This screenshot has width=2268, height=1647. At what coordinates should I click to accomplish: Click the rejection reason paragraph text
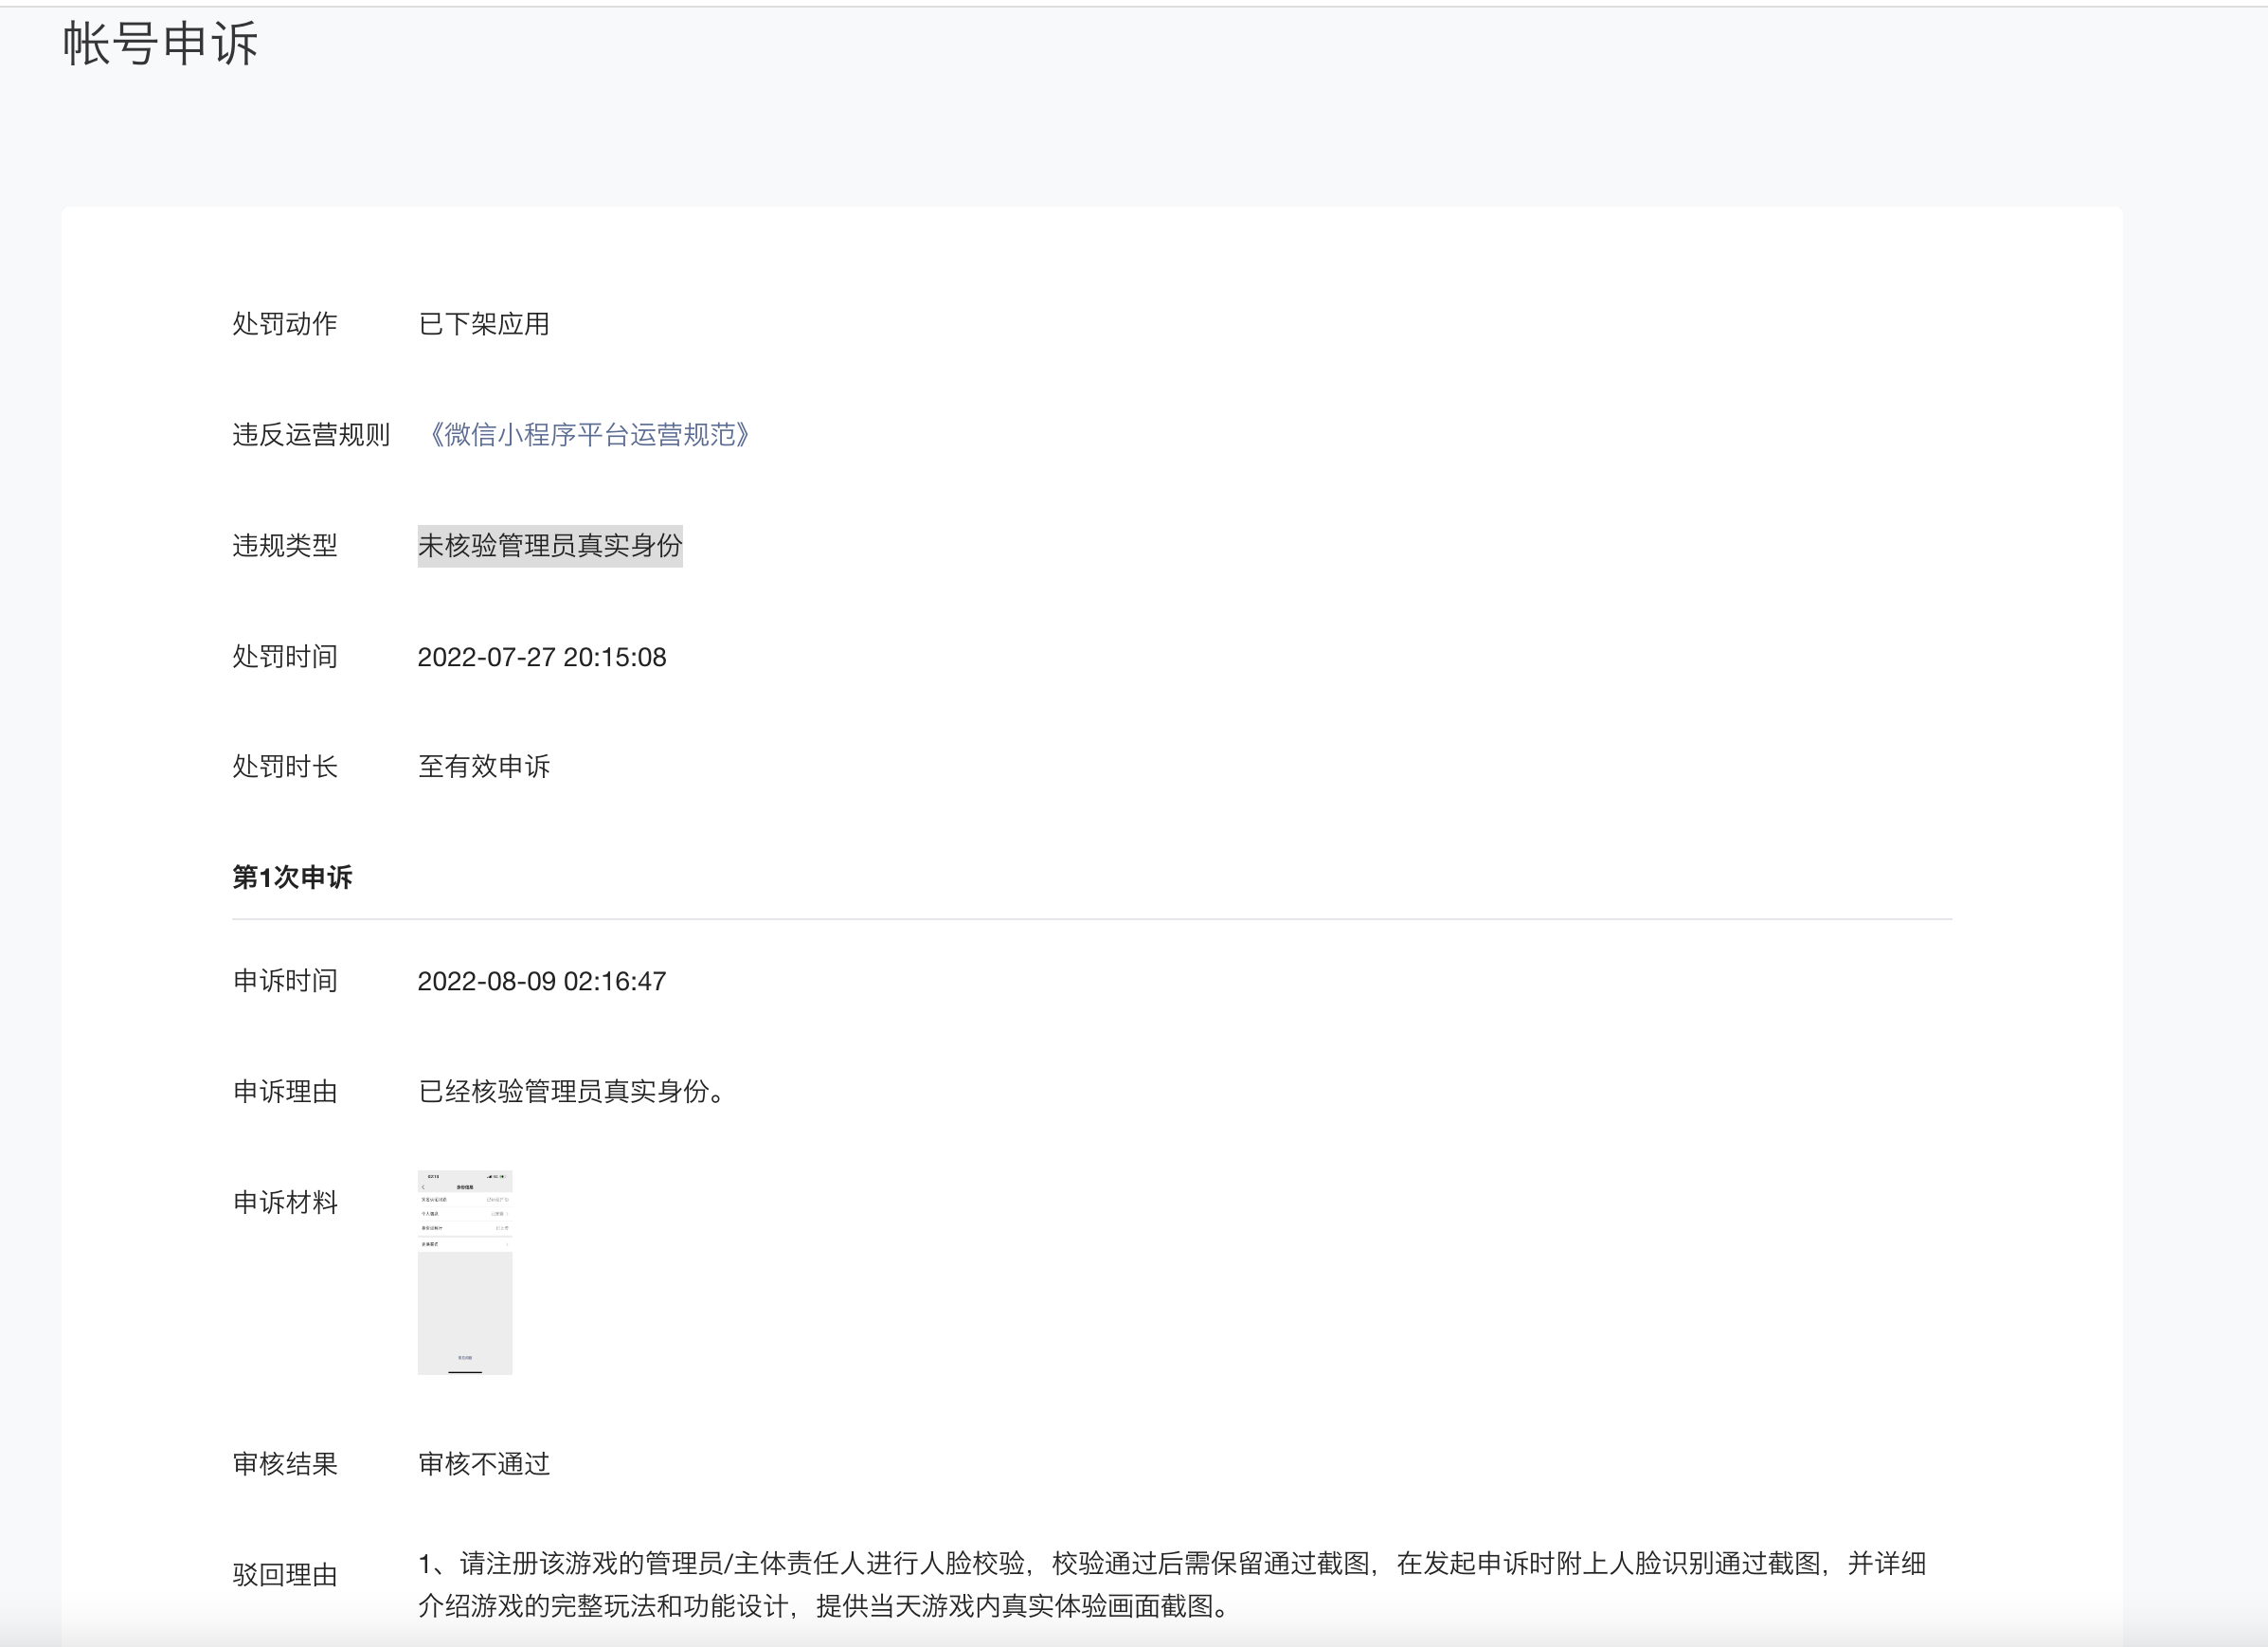tap(1170, 1584)
